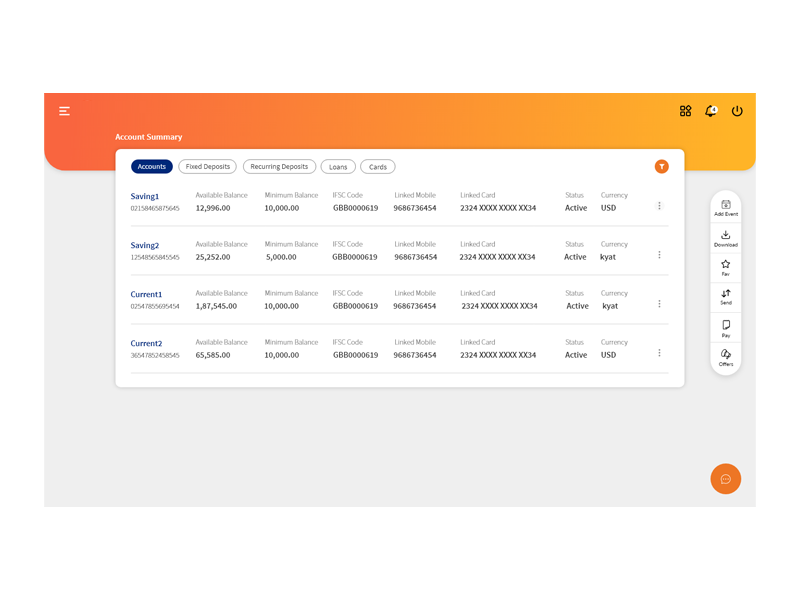Click the Add Event icon
The height and width of the screenshot is (600, 800).
(726, 208)
